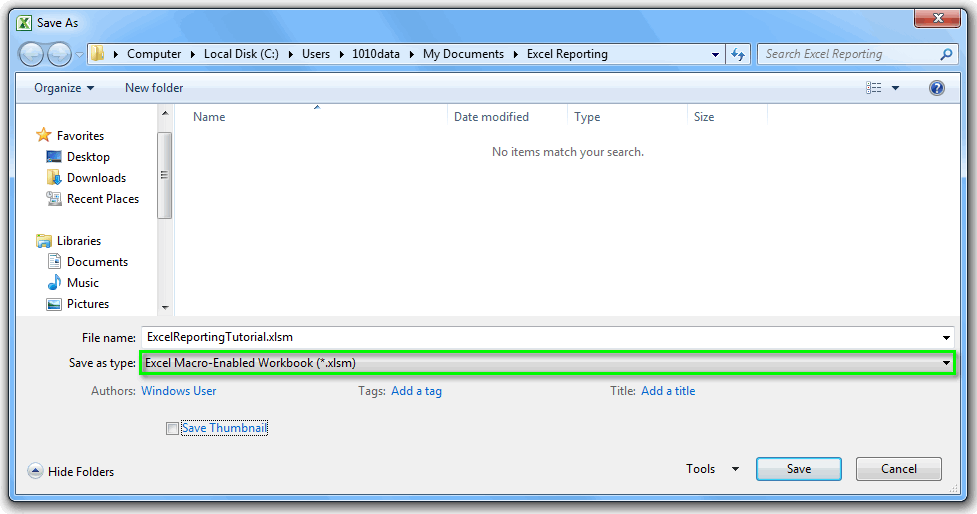Screen dimensions: 977x514
Task: Click the Excel Reporting breadcrumb segment
Action: (x=567, y=54)
